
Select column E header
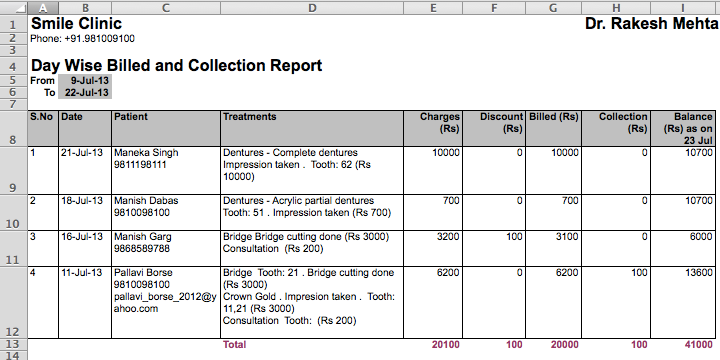click(433, 8)
